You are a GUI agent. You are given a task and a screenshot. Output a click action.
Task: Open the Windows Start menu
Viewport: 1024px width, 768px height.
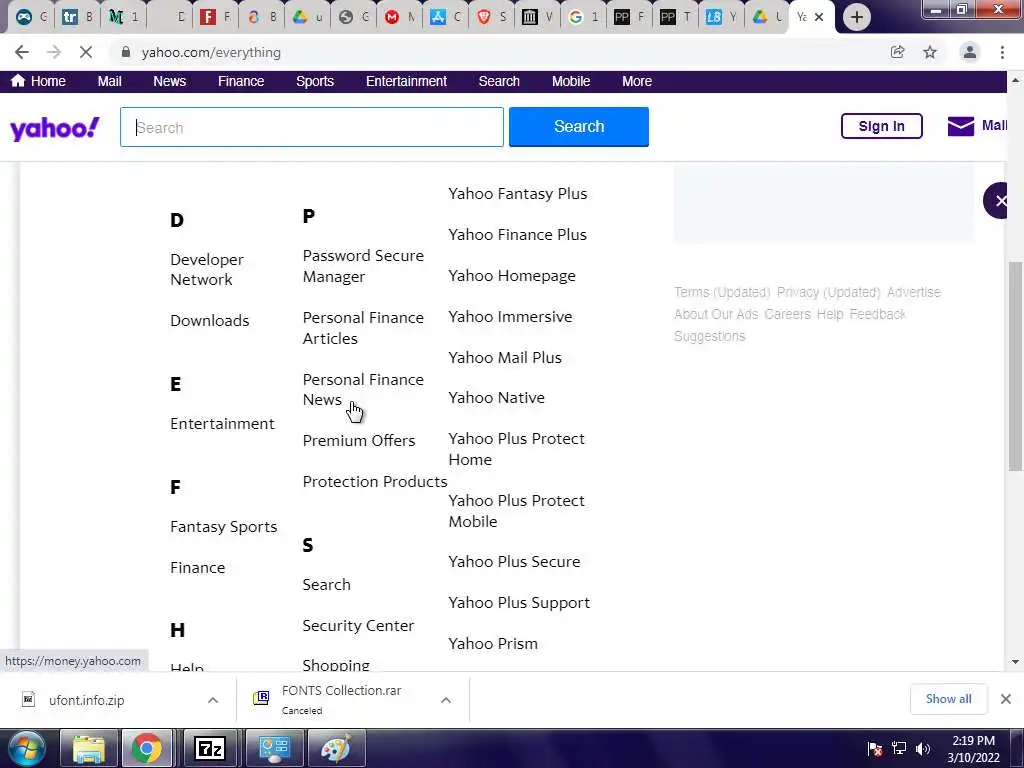point(25,748)
